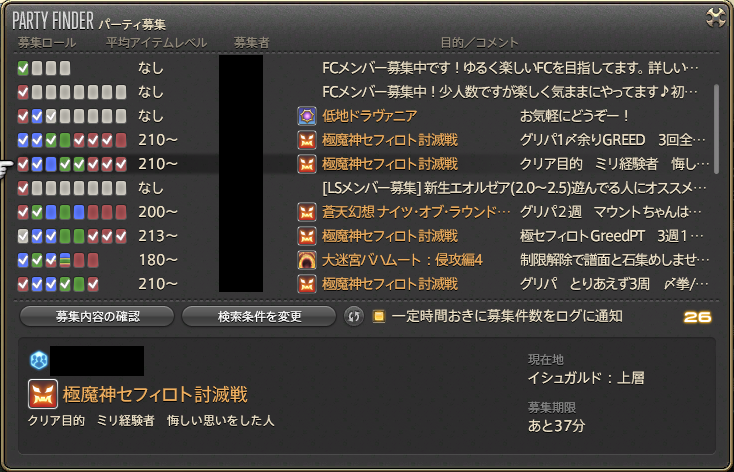
Task: Click the trial icon on the 213～ listing row
Action: click(307, 236)
